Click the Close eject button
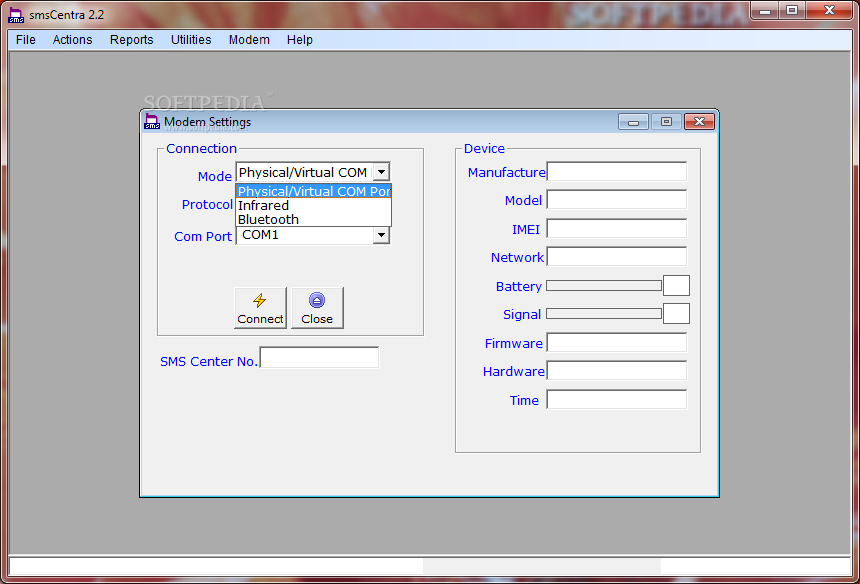This screenshot has height=584, width=860. pyautogui.click(x=318, y=308)
